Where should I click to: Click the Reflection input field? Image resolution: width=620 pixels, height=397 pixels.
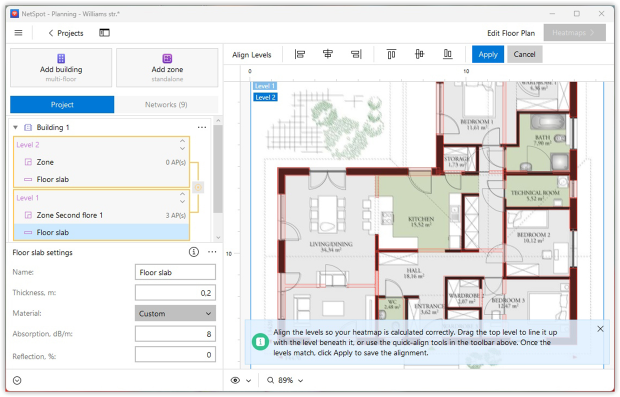(175, 355)
